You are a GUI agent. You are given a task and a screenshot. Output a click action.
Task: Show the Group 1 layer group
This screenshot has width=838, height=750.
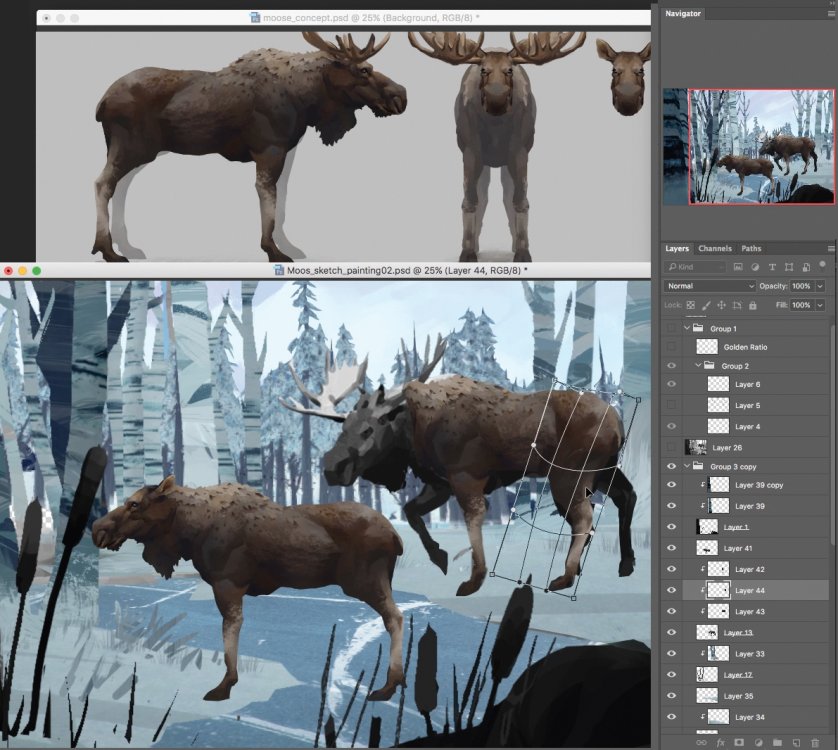pyautogui.click(x=672, y=328)
